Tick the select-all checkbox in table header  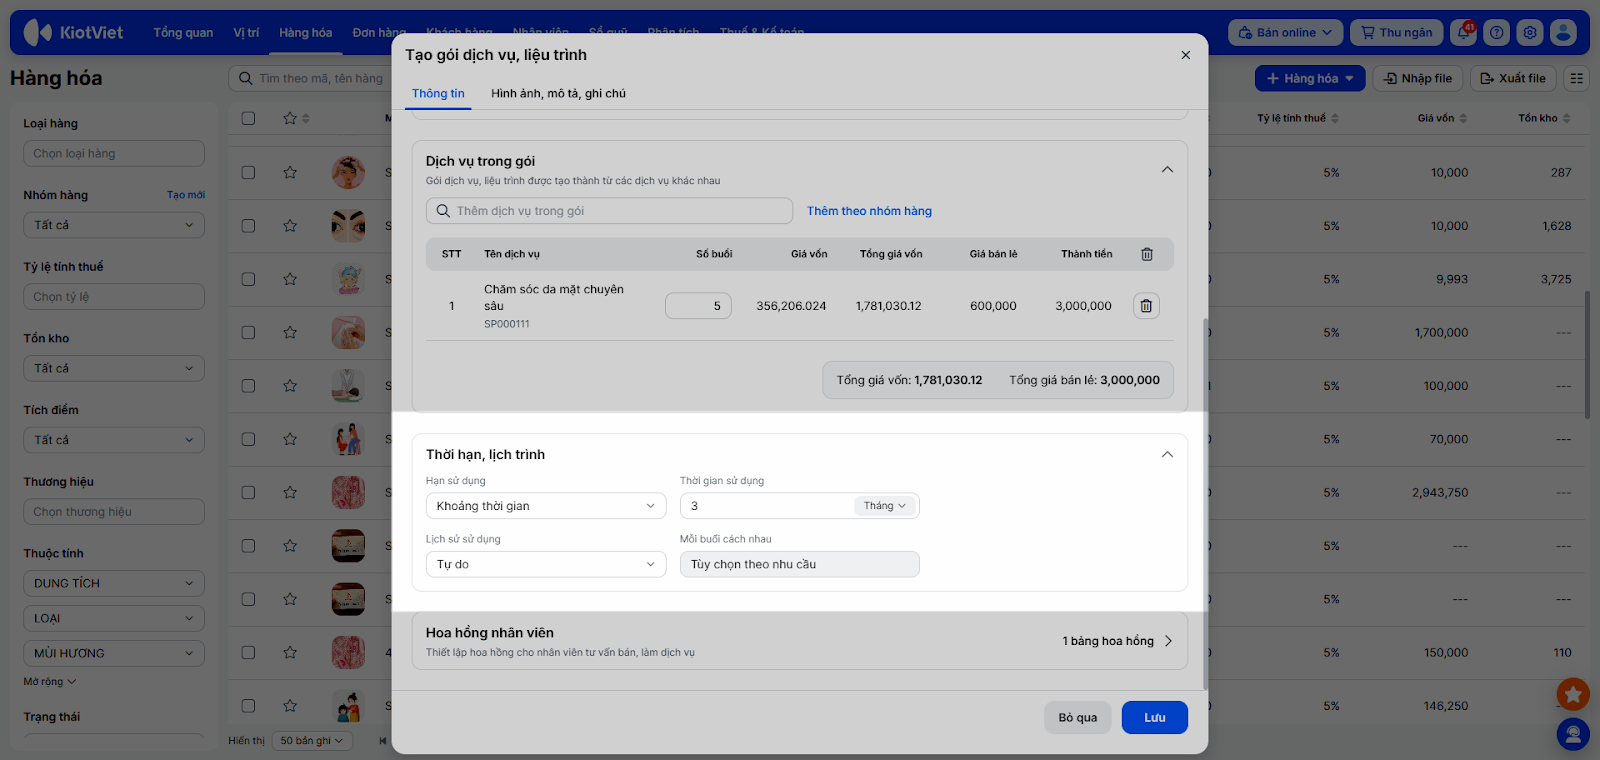pyautogui.click(x=248, y=118)
